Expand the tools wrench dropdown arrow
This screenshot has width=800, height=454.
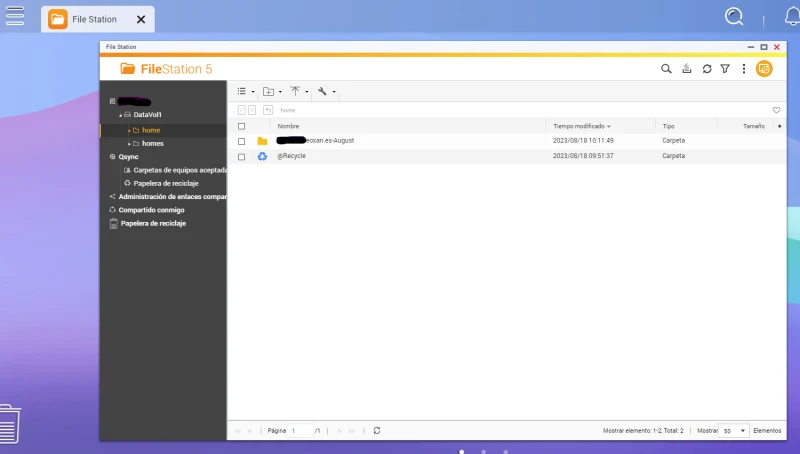334,92
